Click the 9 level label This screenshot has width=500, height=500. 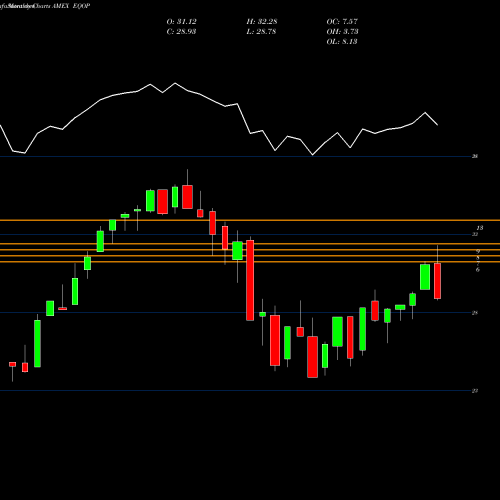click(478, 251)
